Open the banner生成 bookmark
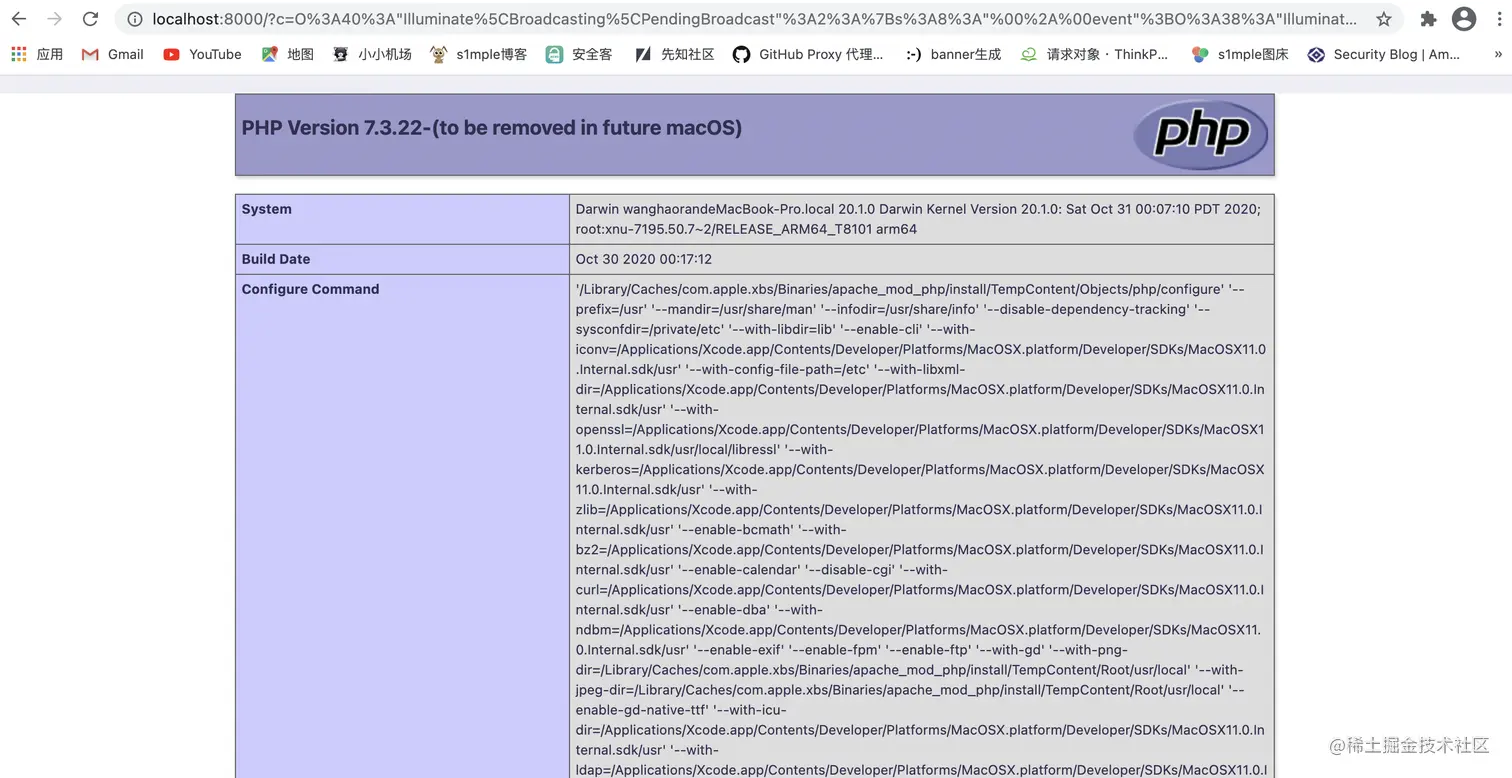This screenshot has height=778, width=1512. click(953, 54)
